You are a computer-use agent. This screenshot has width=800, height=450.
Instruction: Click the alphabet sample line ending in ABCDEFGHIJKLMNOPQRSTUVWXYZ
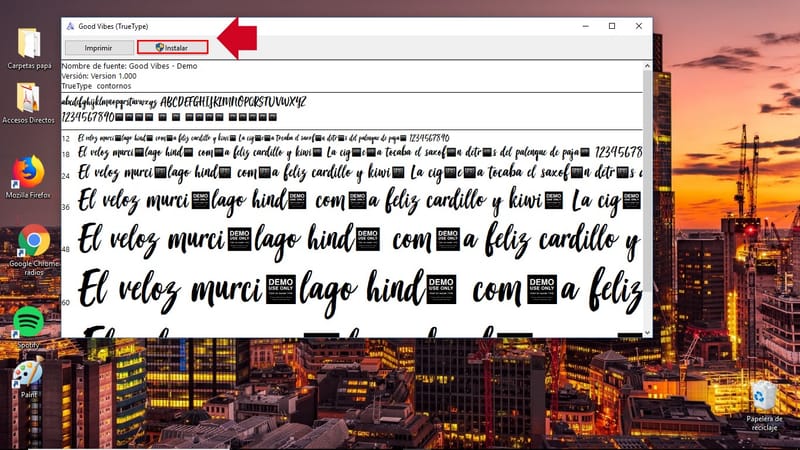coord(184,102)
